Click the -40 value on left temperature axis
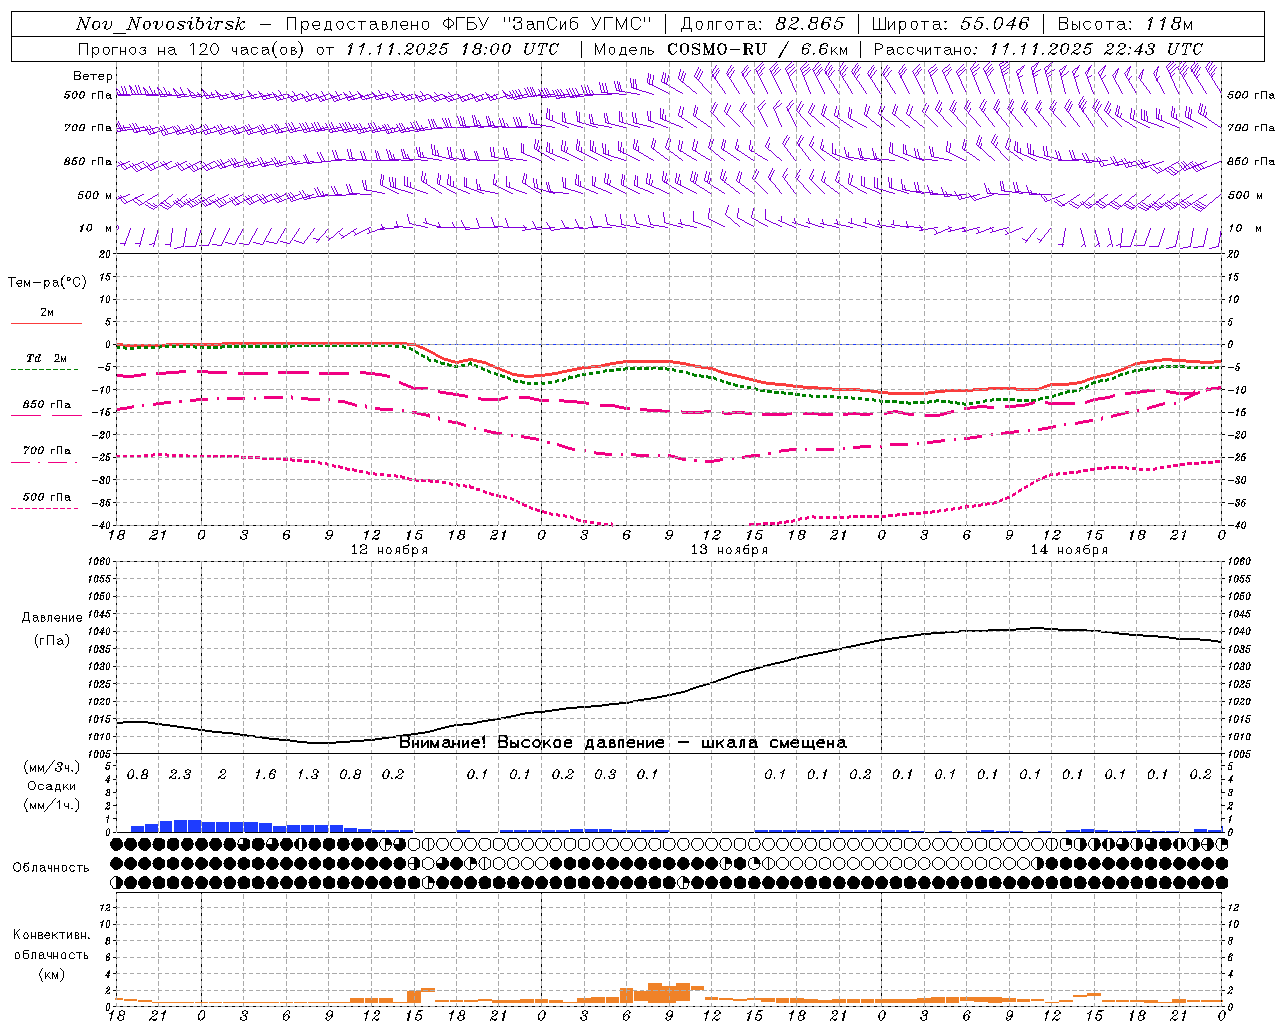Viewport: 1280px width, 1024px height. click(x=103, y=525)
